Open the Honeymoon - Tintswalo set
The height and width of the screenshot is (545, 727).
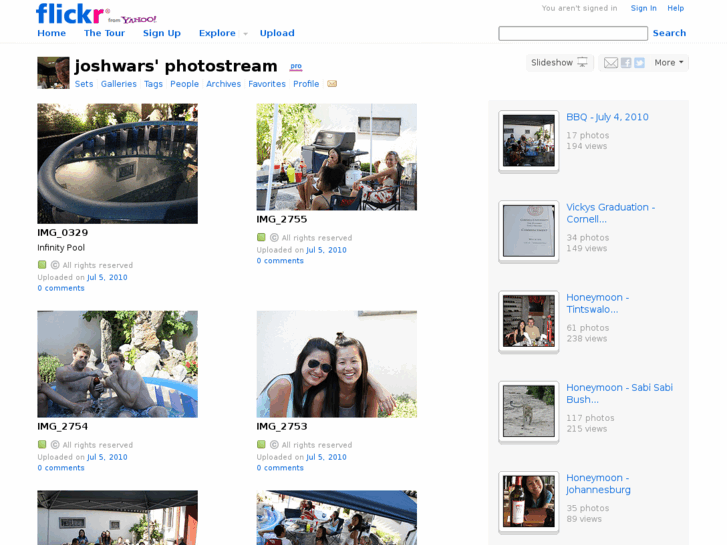tap(598, 303)
